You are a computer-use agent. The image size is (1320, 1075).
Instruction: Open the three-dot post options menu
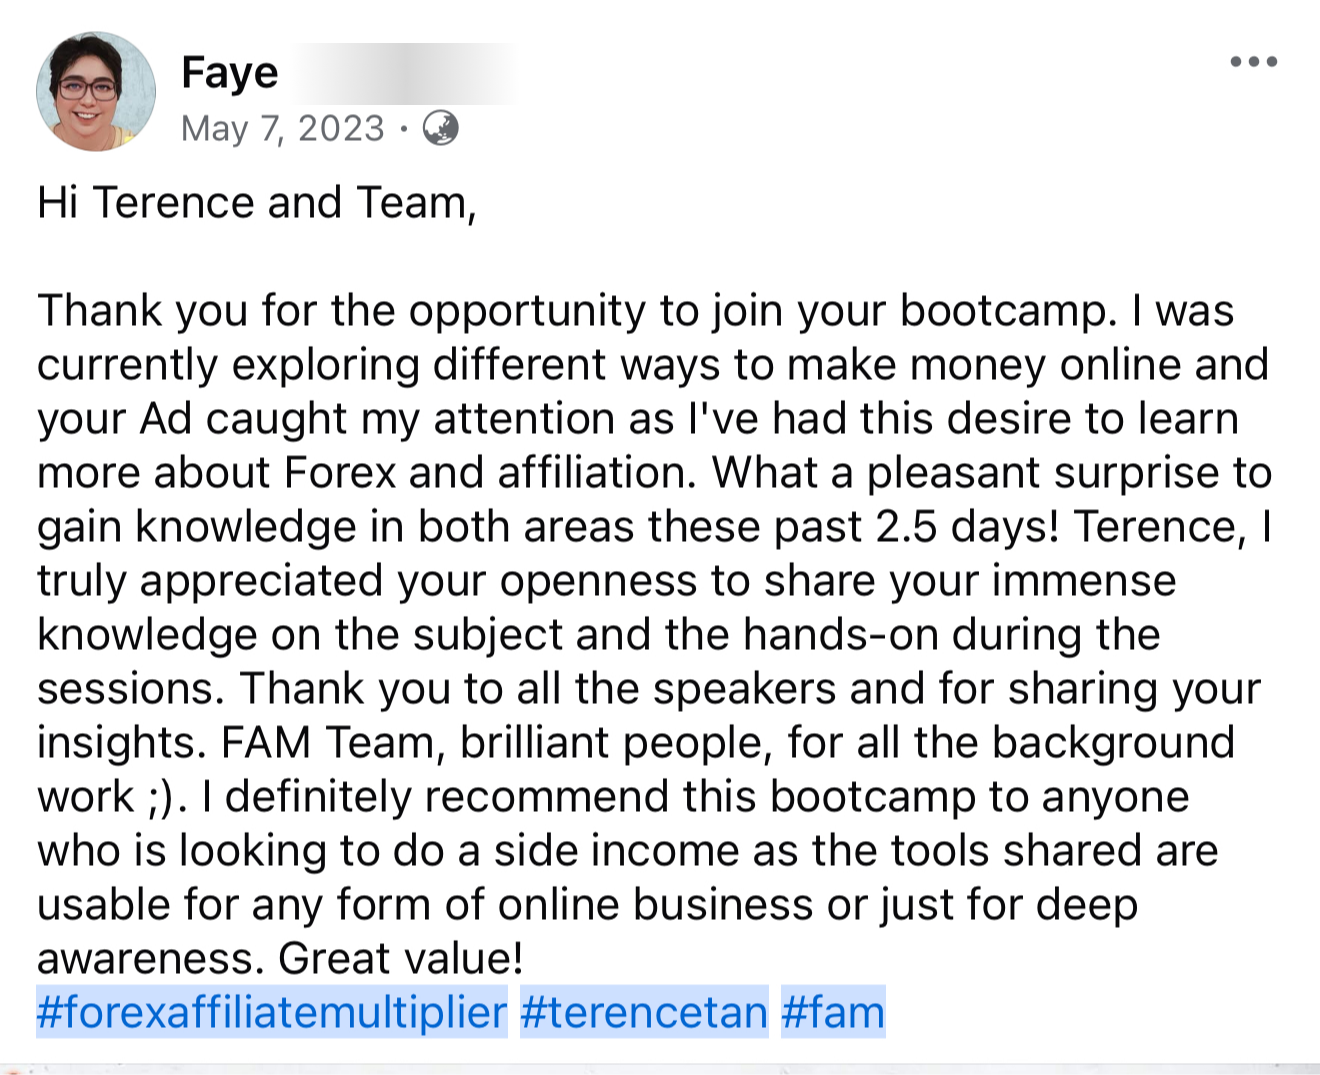pyautogui.click(x=1253, y=62)
